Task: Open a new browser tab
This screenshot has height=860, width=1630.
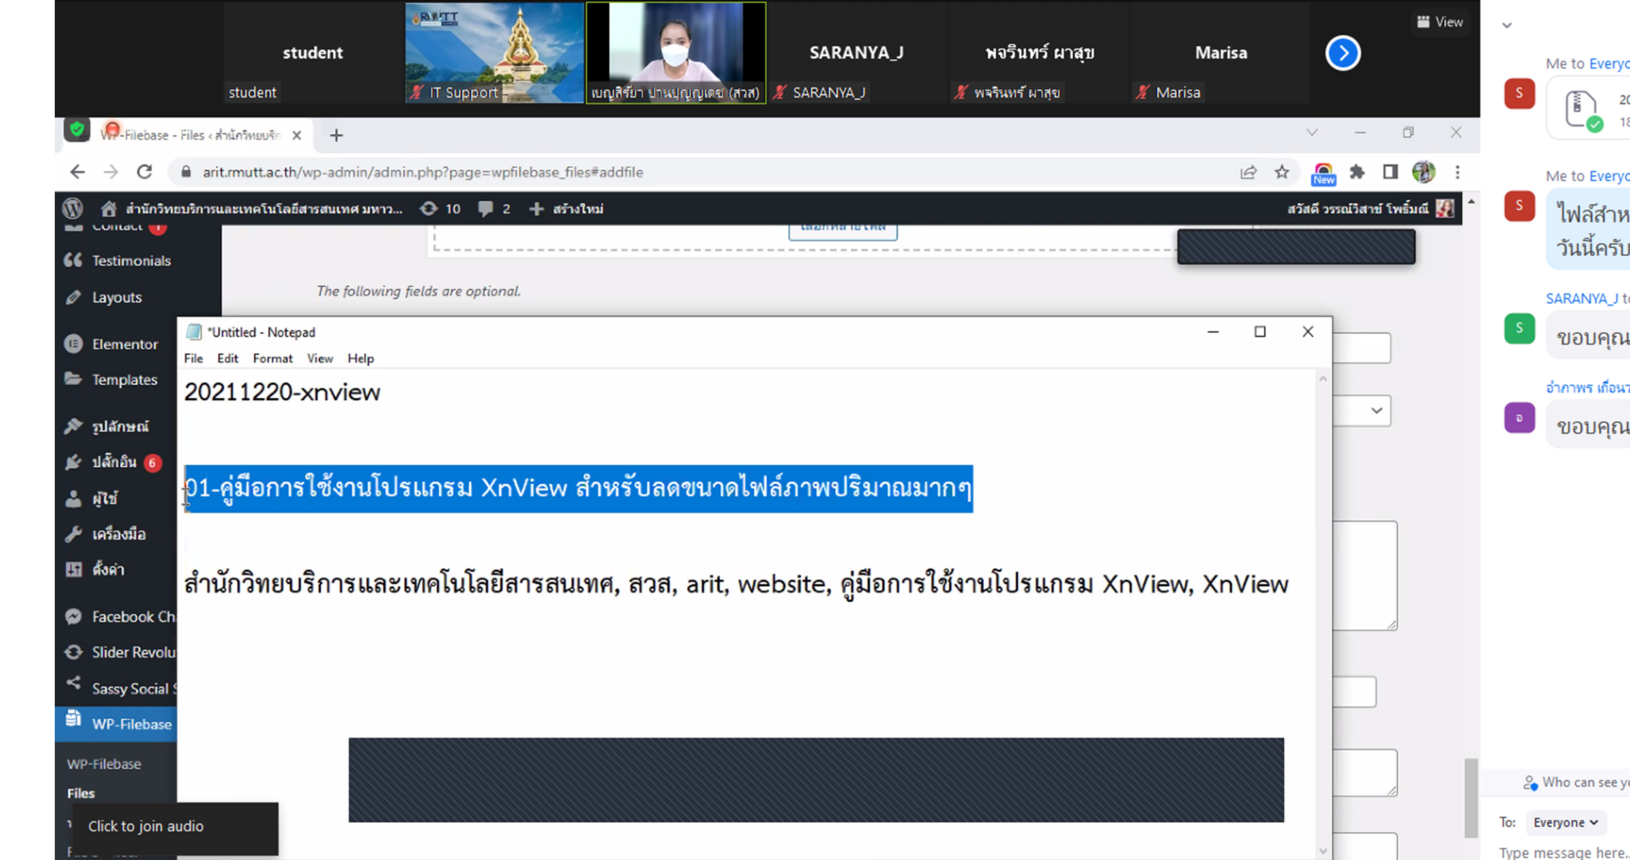Action: [x=336, y=135]
